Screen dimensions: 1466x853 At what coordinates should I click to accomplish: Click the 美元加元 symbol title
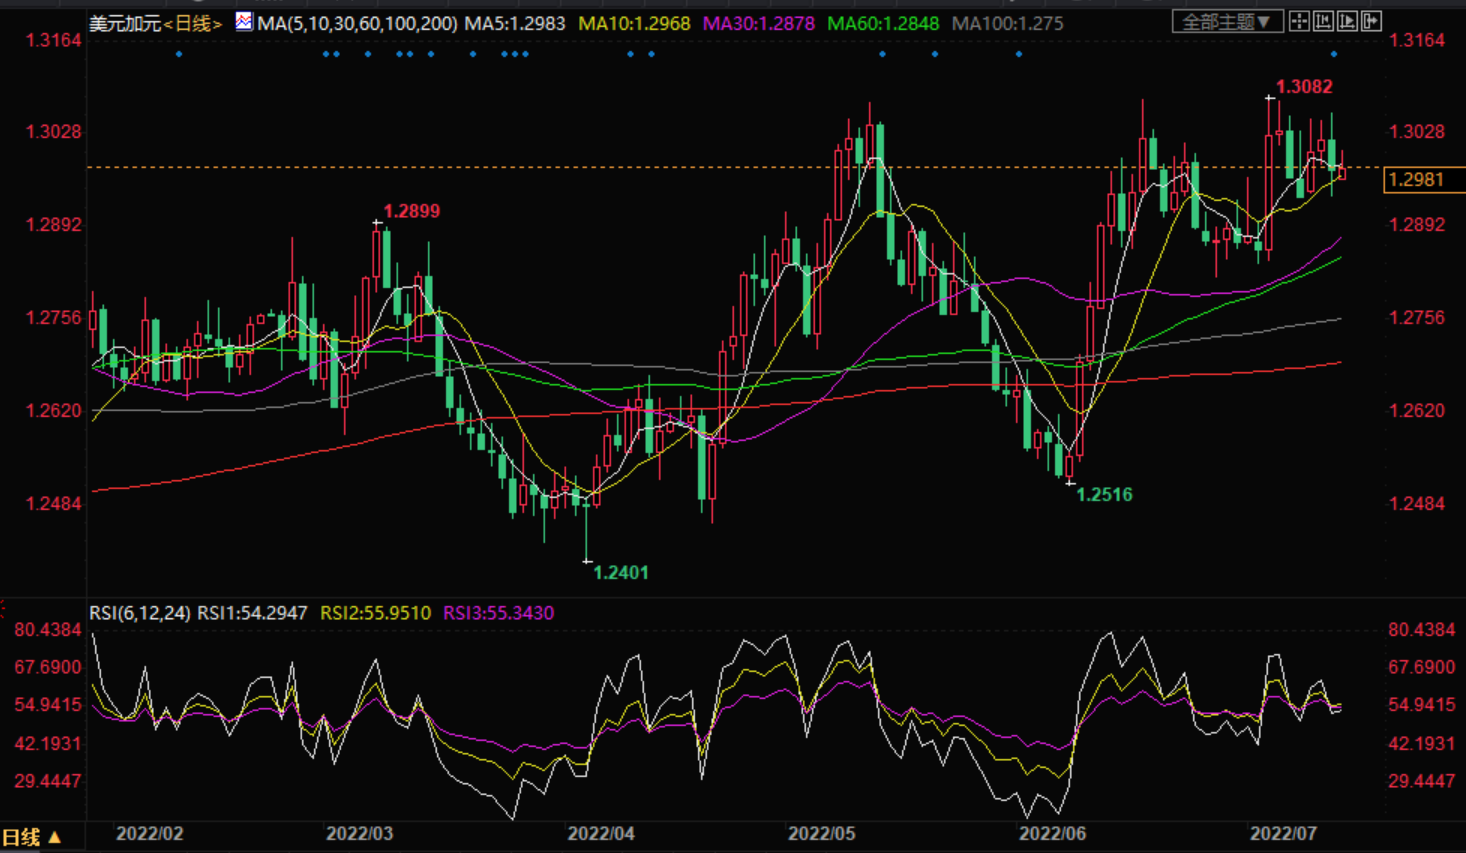pyautogui.click(x=125, y=23)
